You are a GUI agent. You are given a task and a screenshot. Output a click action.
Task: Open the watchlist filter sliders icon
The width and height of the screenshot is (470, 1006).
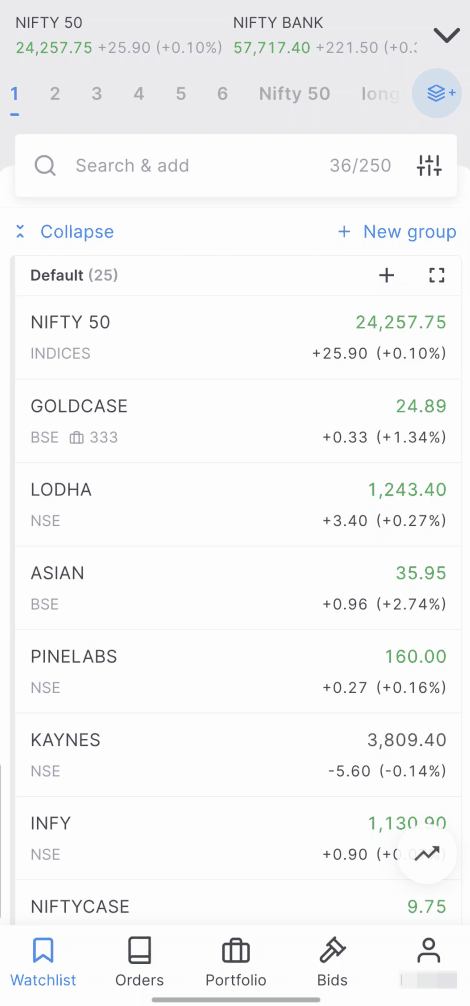pyautogui.click(x=429, y=166)
